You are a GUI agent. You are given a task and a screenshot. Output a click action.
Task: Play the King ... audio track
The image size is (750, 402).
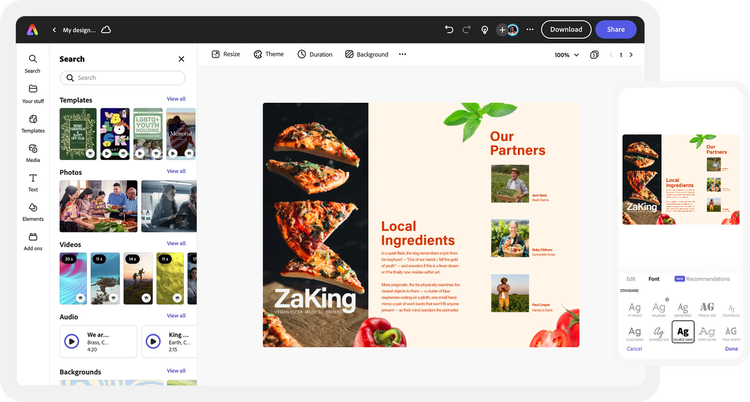tap(153, 341)
